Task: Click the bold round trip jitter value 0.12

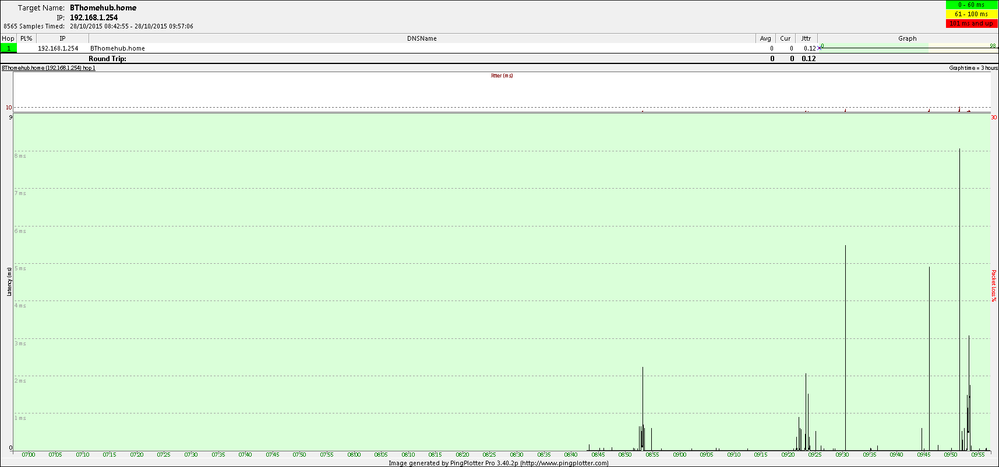Action: [x=809, y=59]
